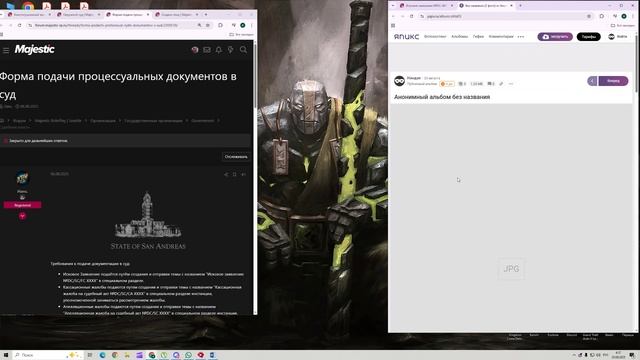
Task: Open search magnifier in Majestic header
Action: tap(243, 50)
